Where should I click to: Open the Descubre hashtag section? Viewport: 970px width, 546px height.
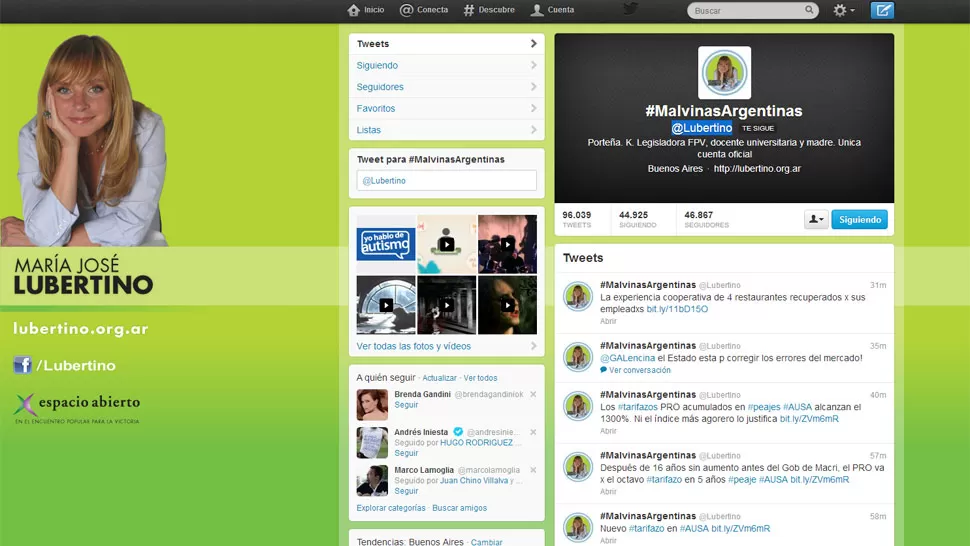click(469, 10)
